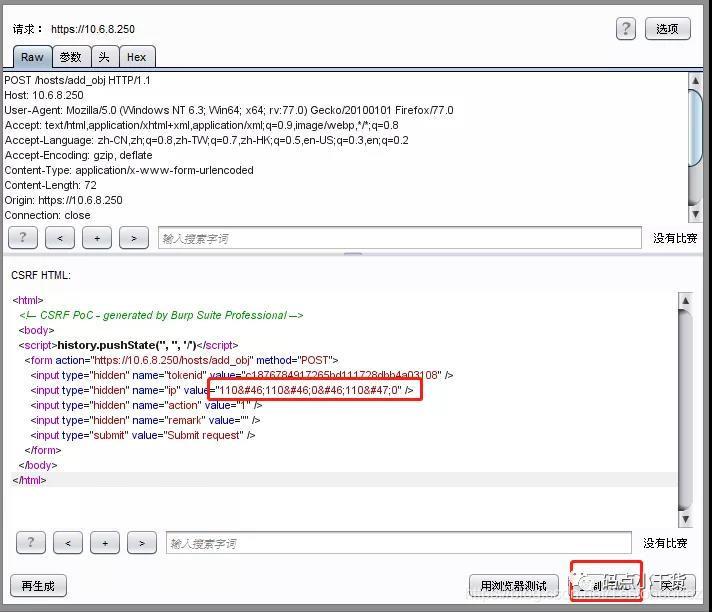Viewport: 712px width, 612px height.
Task: Go to previous match in request search
Action: point(60,237)
